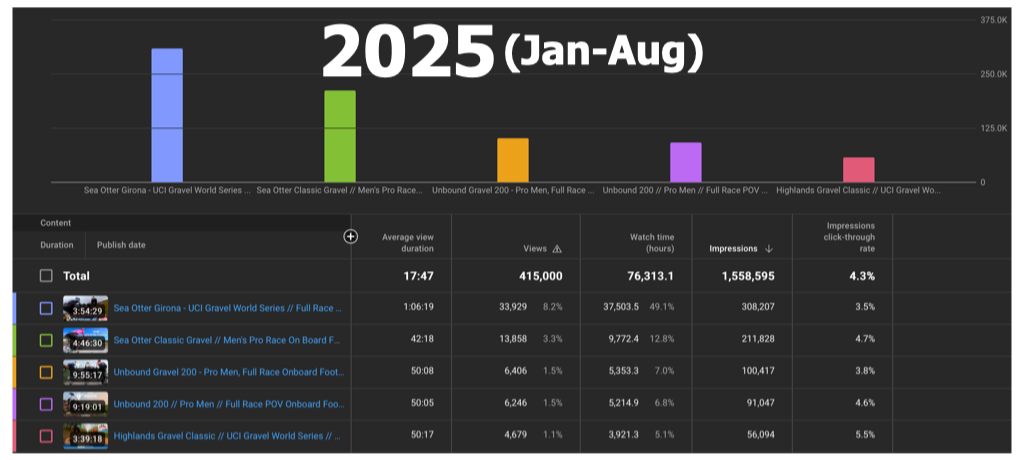Open the Unbound 200 Pro Men POV thumbnail

85,404
